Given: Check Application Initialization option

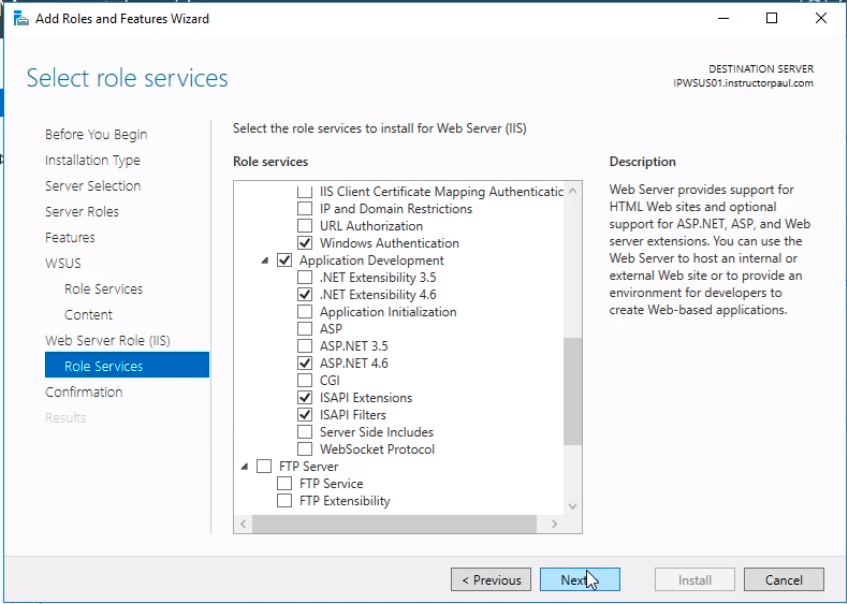Looking at the screenshot, I should [x=305, y=312].
